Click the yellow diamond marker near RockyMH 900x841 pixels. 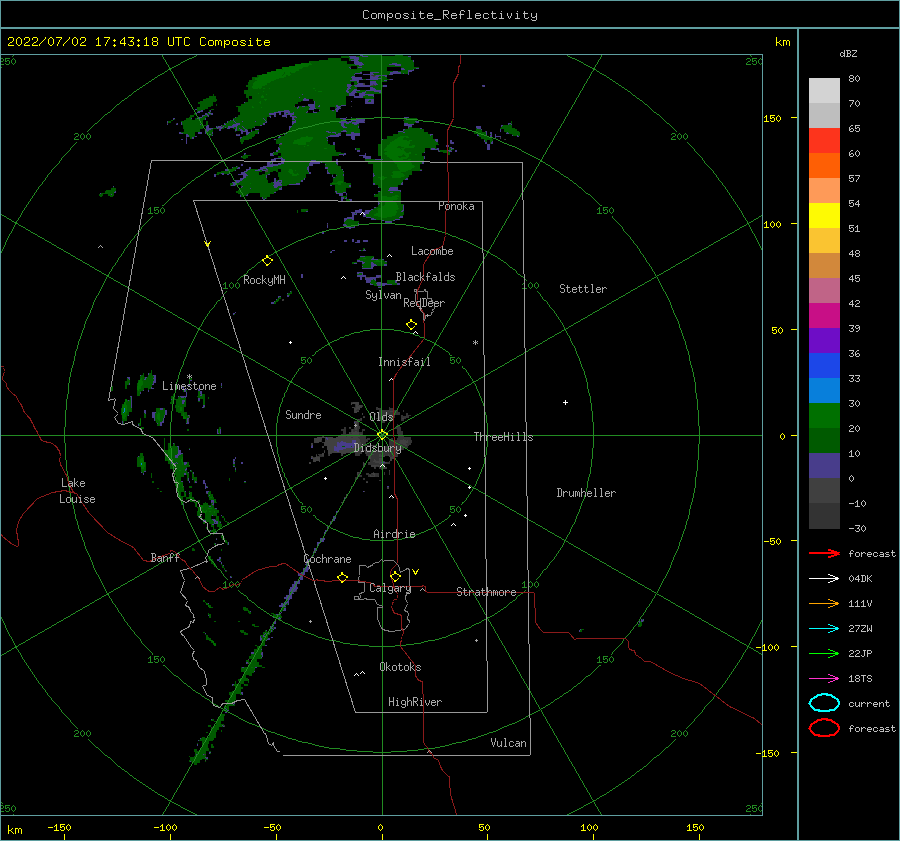pyautogui.click(x=267, y=261)
